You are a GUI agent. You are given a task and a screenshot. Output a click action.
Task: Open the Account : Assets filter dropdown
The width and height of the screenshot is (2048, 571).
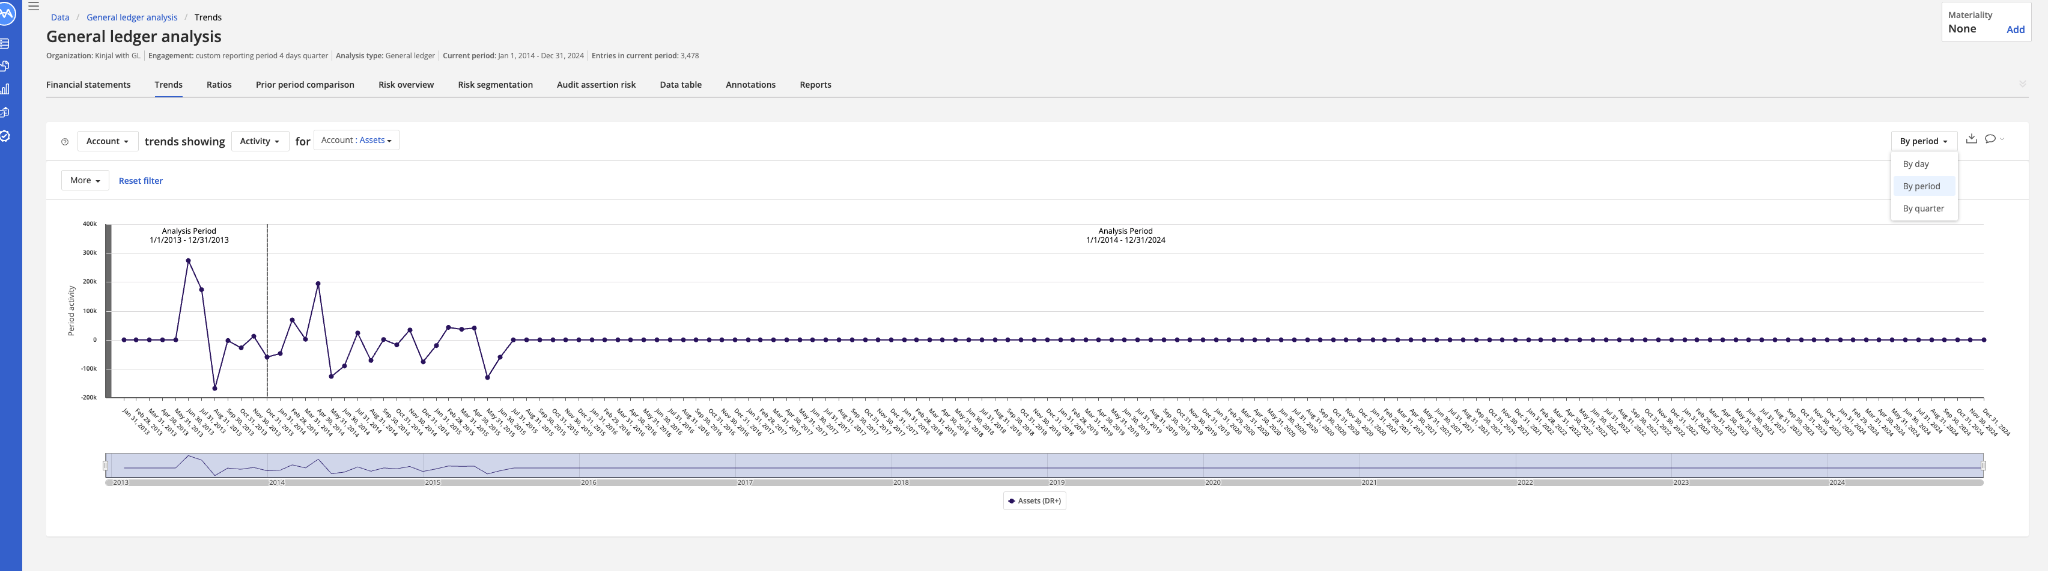[356, 140]
